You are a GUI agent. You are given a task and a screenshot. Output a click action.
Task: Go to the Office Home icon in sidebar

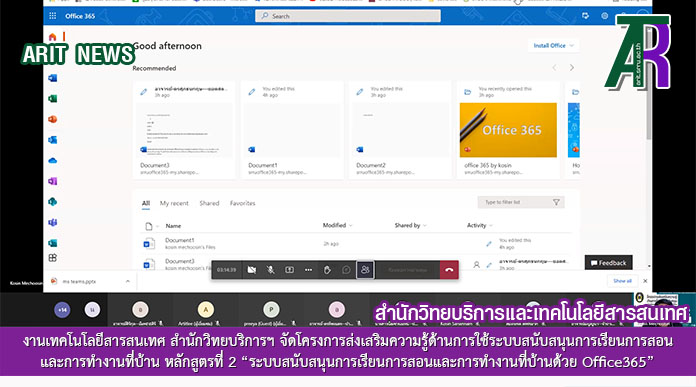click(x=52, y=37)
